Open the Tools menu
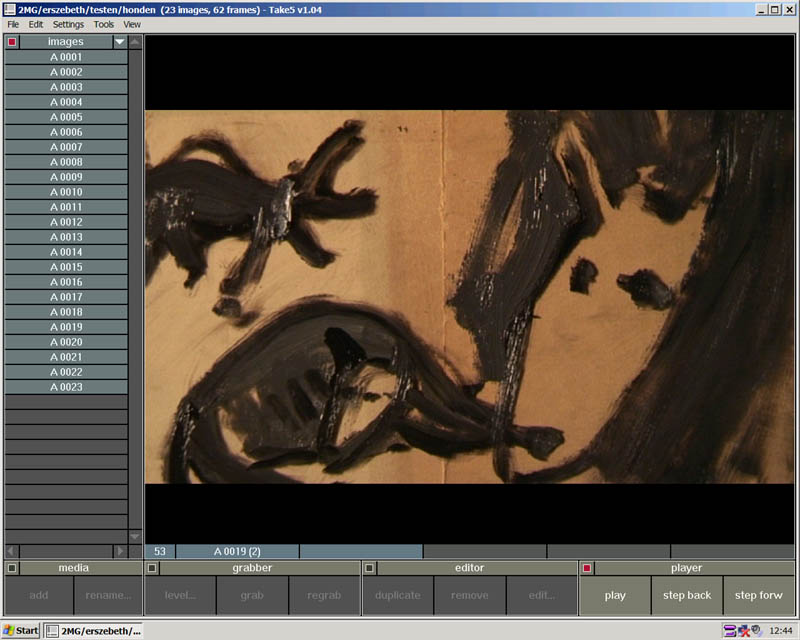Viewport: 800px width, 640px height. pyautogui.click(x=103, y=24)
